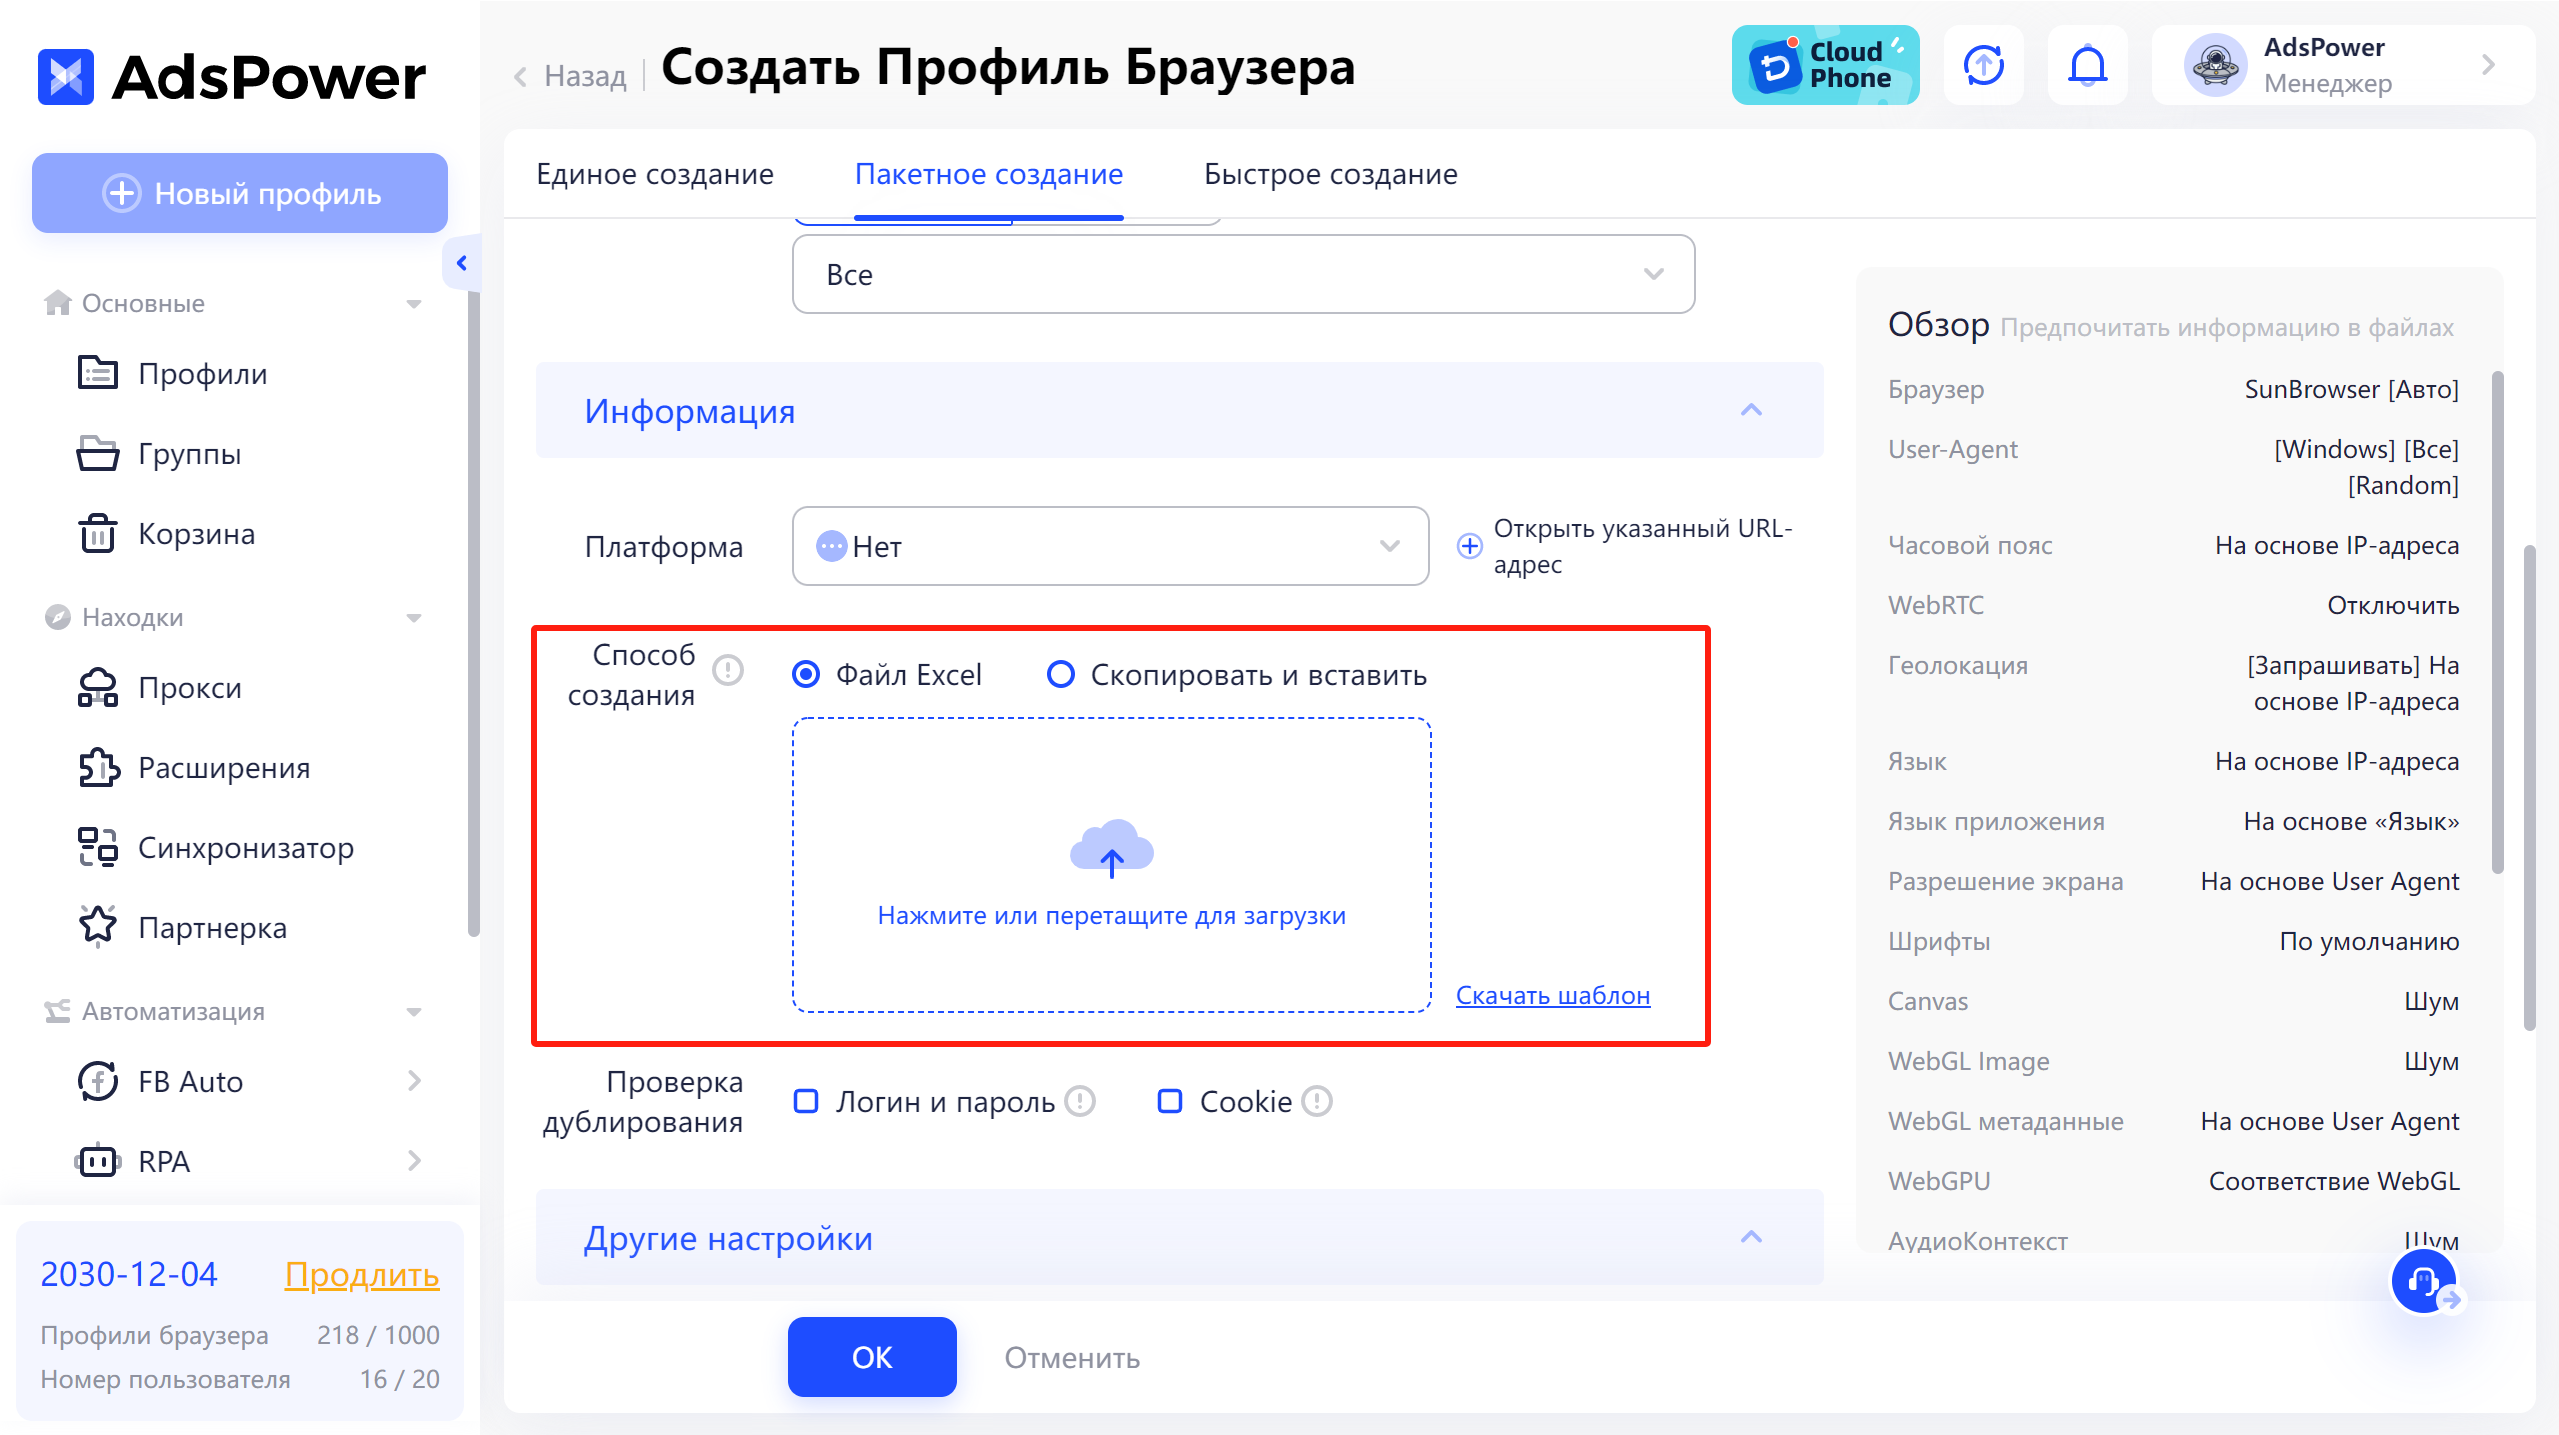Open the Платформа dropdown showing Нет
Screen dimensions: 2559x1435
[1111, 546]
